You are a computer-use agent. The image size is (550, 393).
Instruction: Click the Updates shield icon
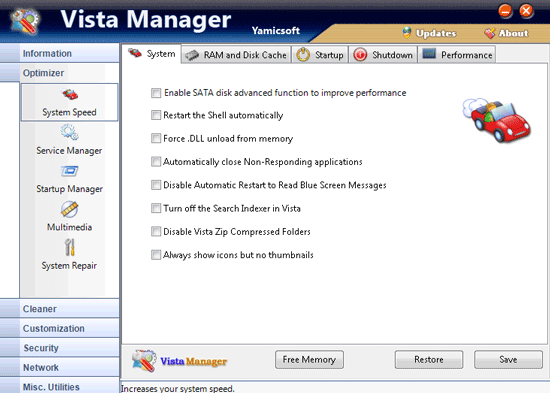[x=407, y=33]
